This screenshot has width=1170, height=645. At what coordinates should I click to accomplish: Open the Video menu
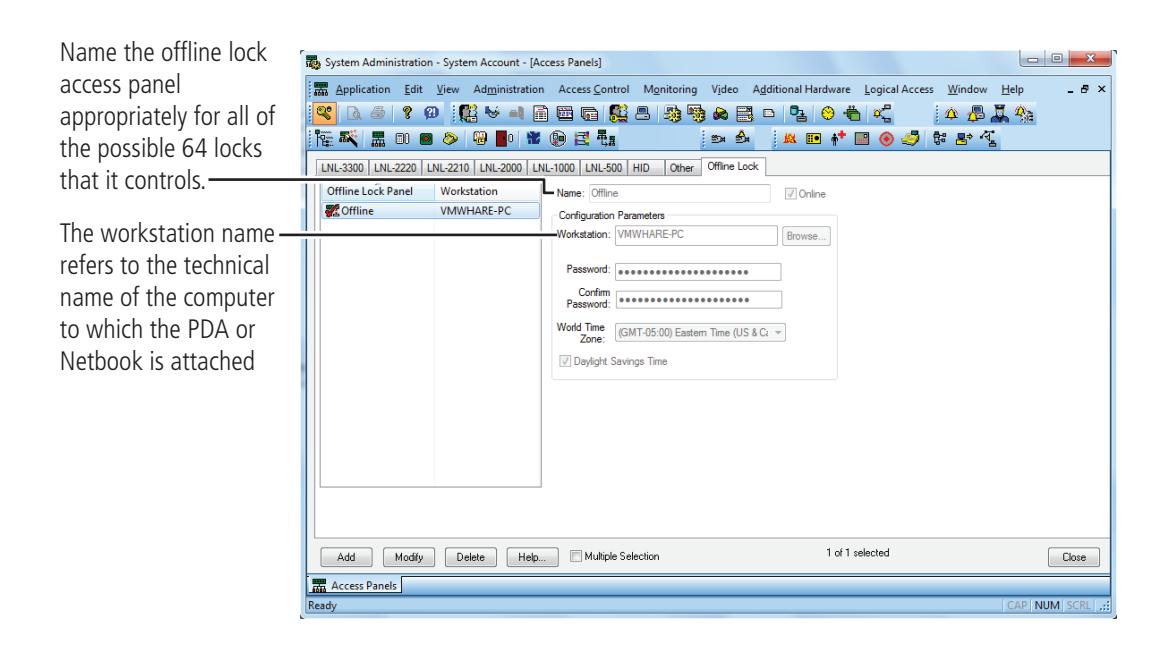point(725,90)
